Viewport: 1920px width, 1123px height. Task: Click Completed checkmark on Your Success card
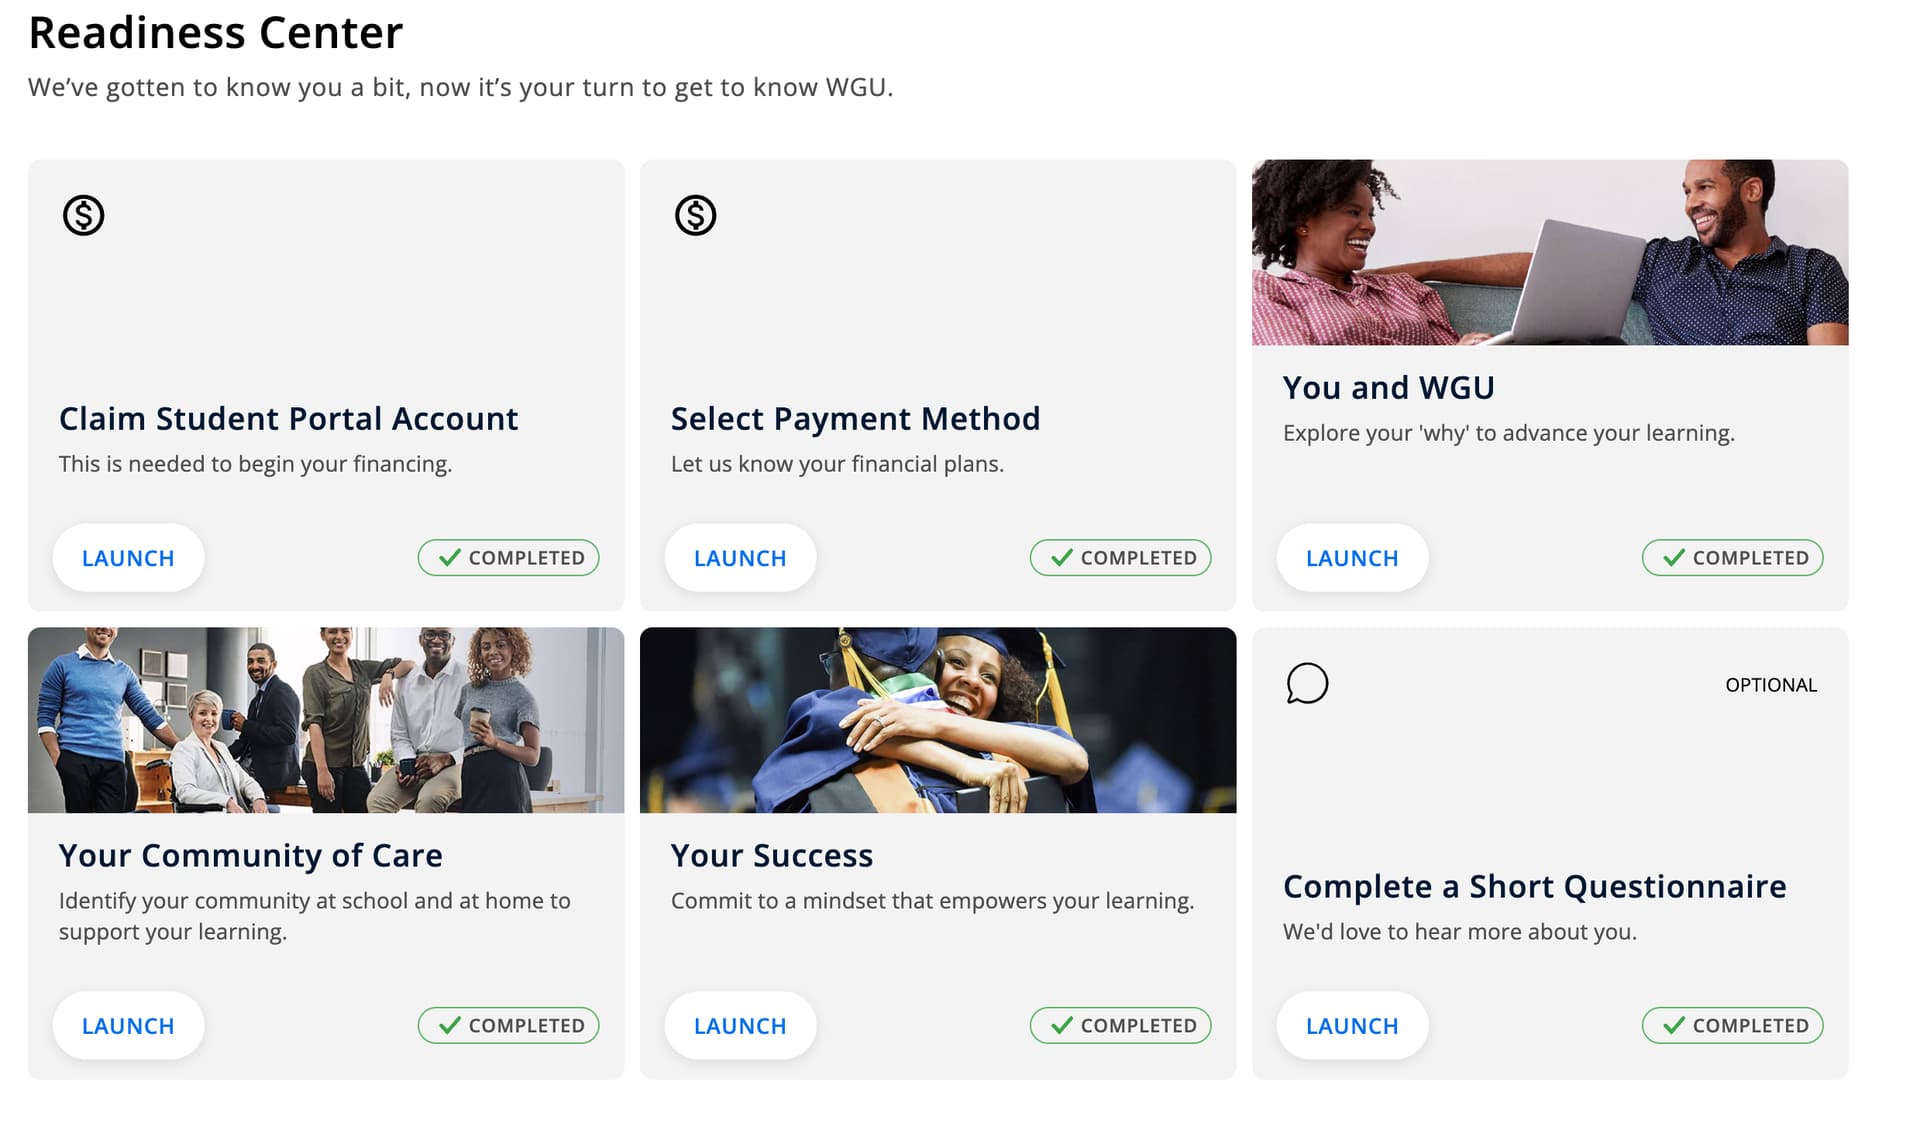(1062, 1025)
